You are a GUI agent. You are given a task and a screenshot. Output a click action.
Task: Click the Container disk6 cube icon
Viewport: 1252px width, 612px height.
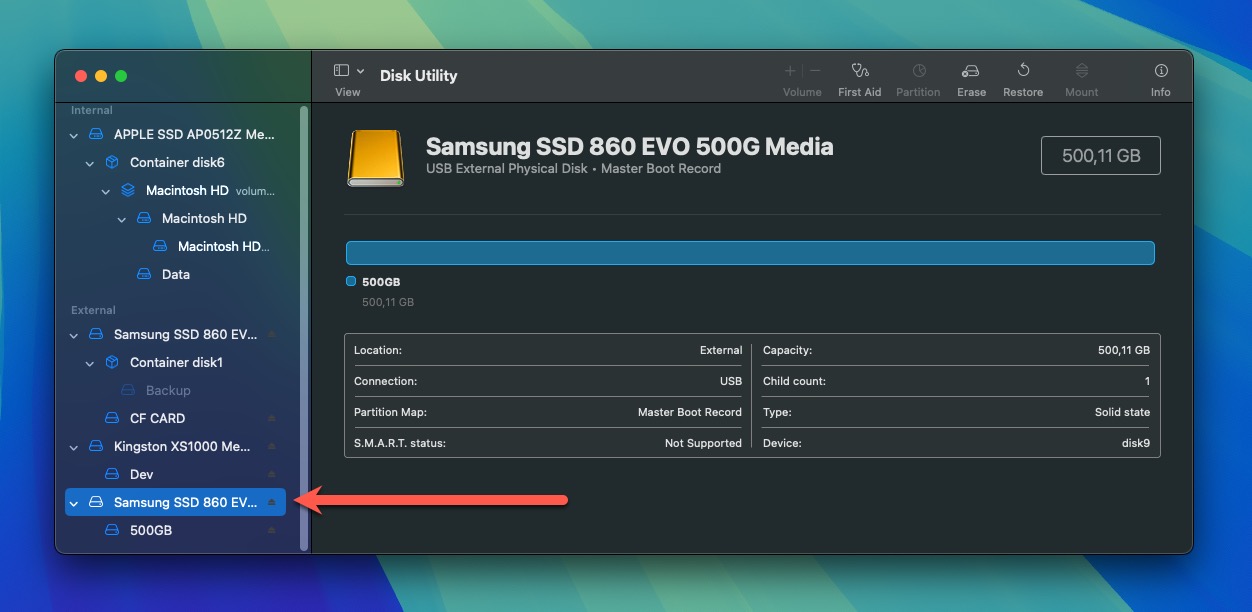[x=112, y=162]
